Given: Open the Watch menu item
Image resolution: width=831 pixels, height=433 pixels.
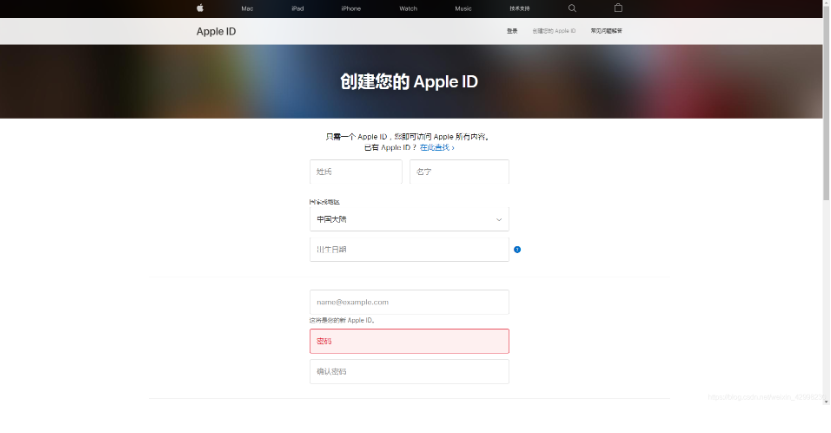Looking at the screenshot, I should point(408,8).
